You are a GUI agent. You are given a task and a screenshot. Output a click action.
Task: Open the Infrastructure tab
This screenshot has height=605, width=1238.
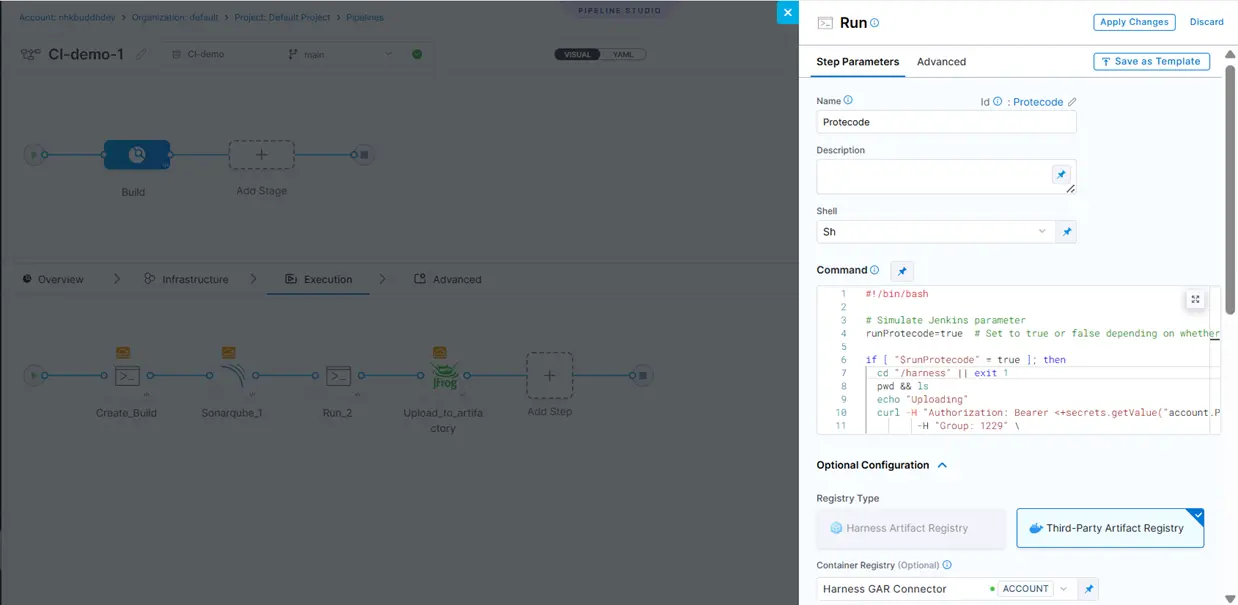point(186,280)
